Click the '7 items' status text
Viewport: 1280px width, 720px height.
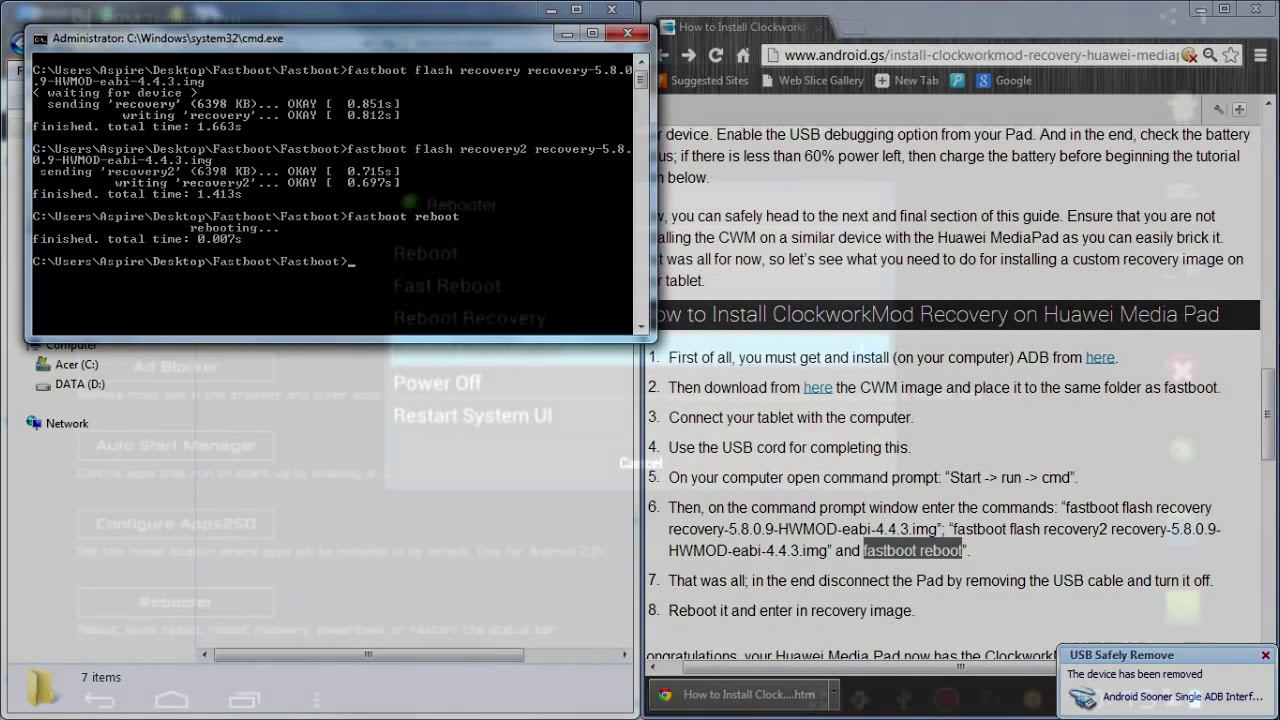(x=101, y=677)
